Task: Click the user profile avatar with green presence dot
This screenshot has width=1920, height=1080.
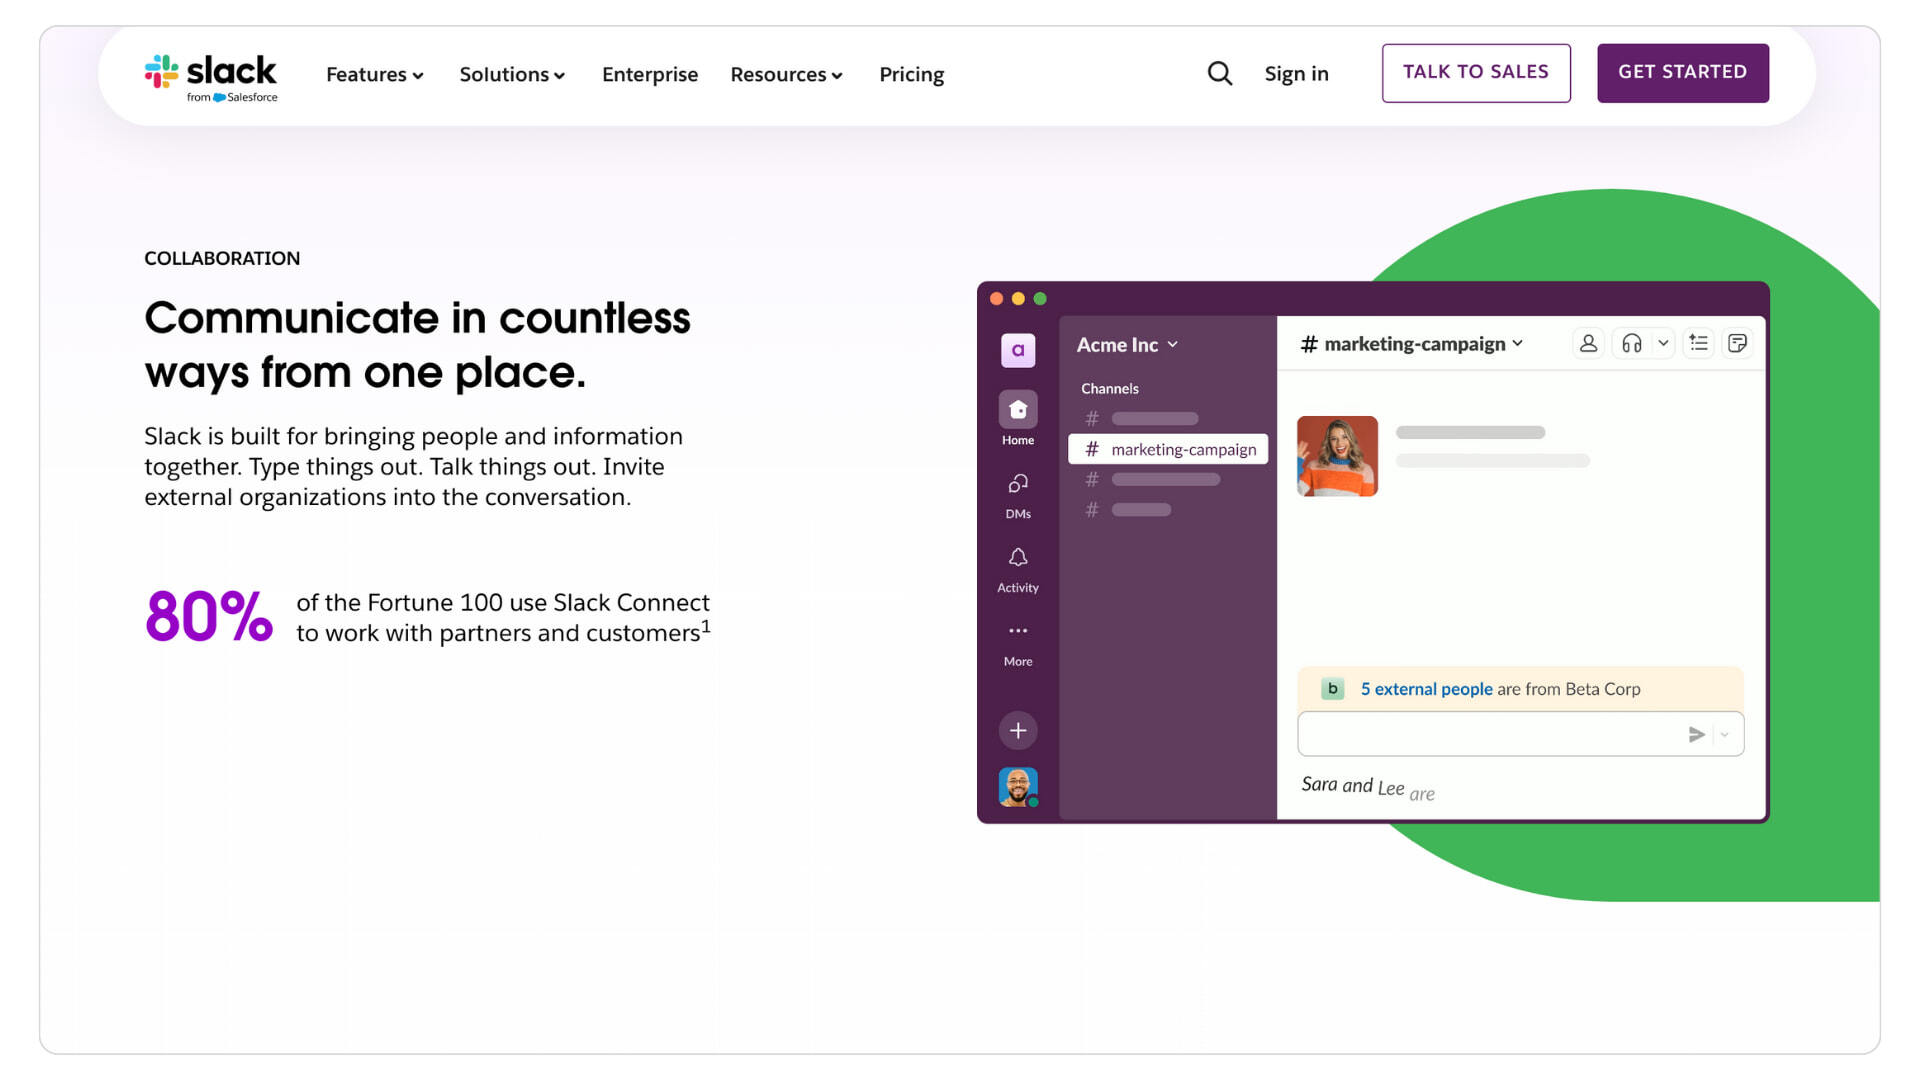Action: click(1017, 787)
